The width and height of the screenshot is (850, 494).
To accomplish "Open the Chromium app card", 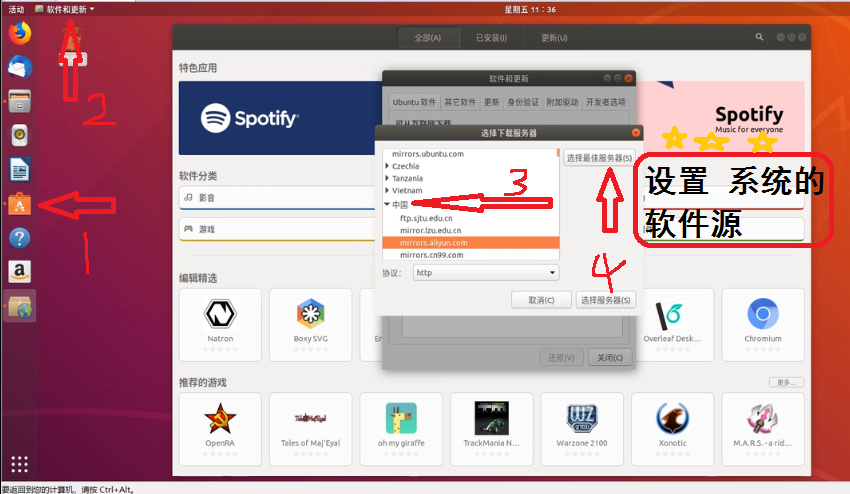I will pyautogui.click(x=763, y=325).
